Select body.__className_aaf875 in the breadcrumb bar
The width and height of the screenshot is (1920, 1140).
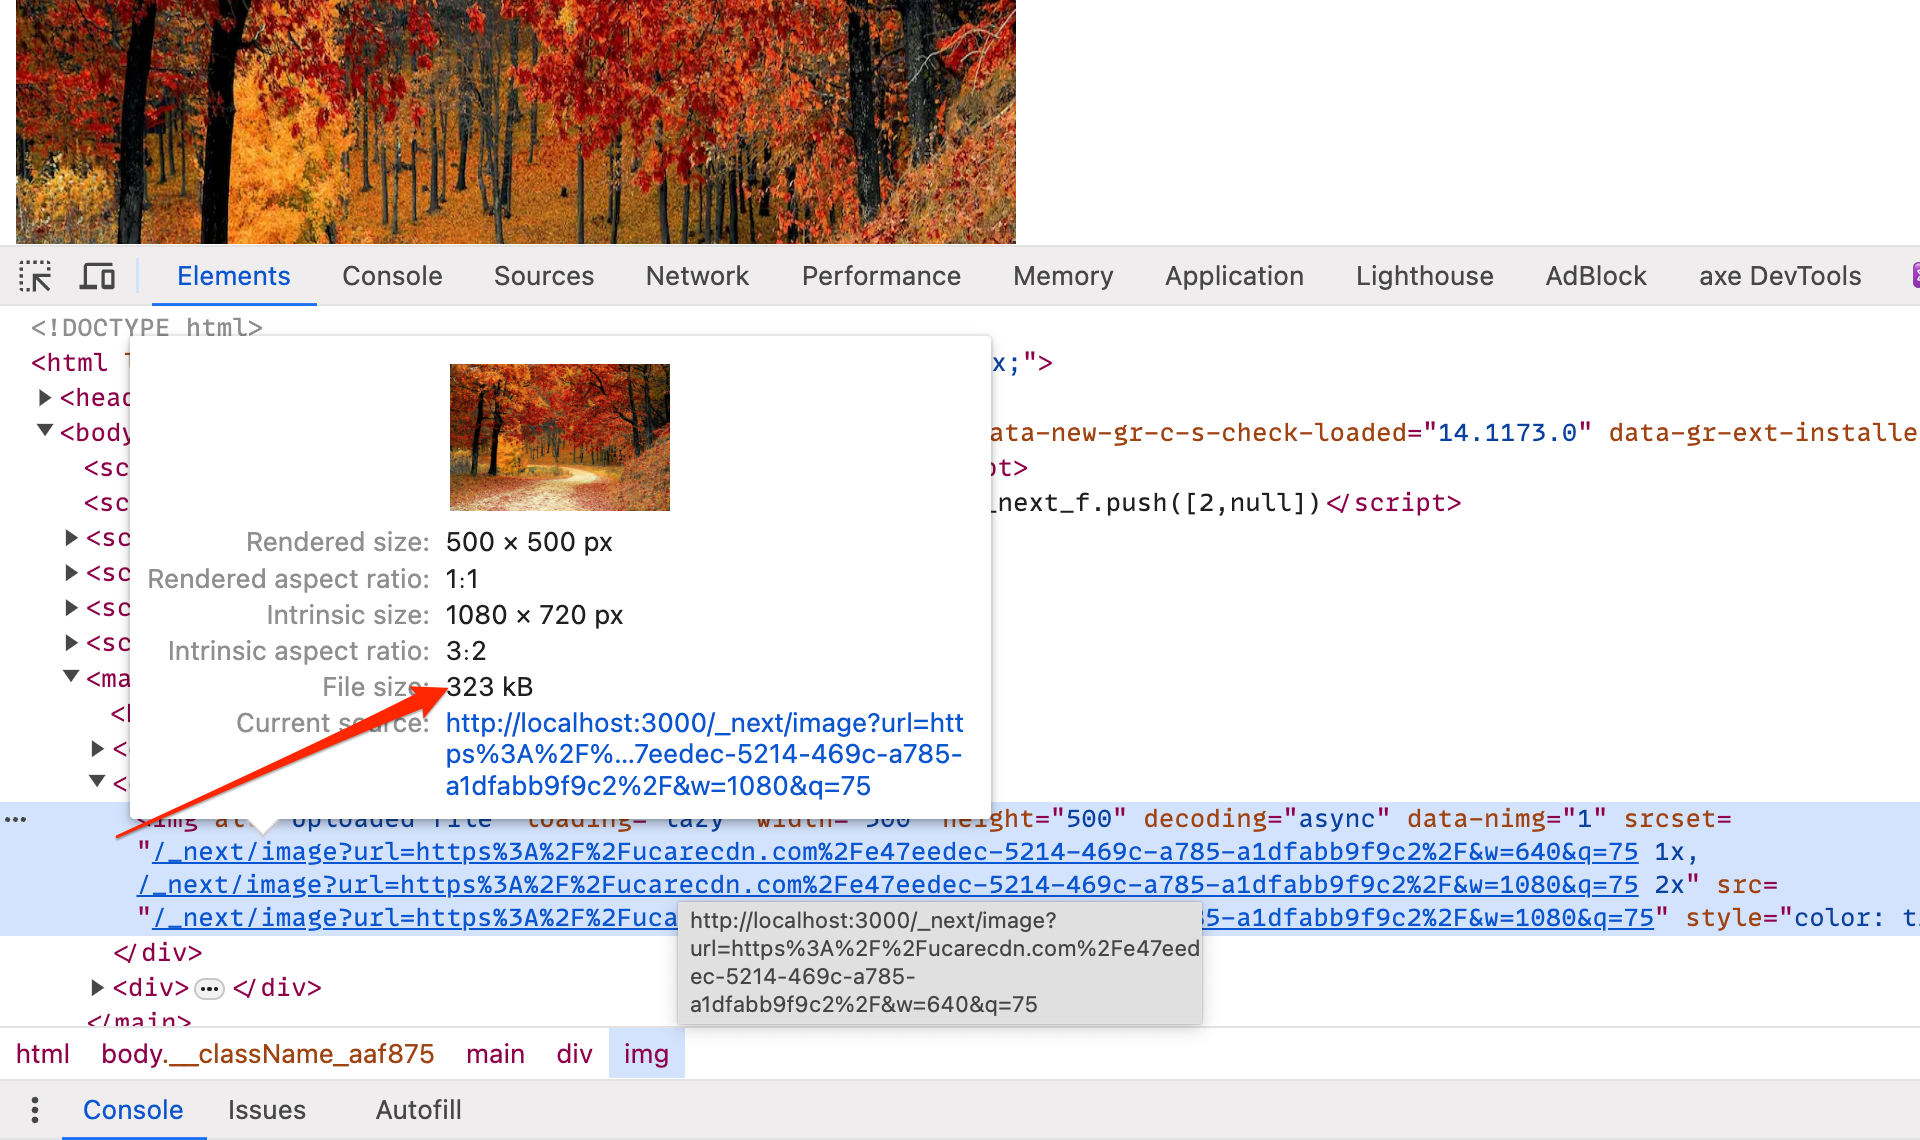pos(268,1053)
